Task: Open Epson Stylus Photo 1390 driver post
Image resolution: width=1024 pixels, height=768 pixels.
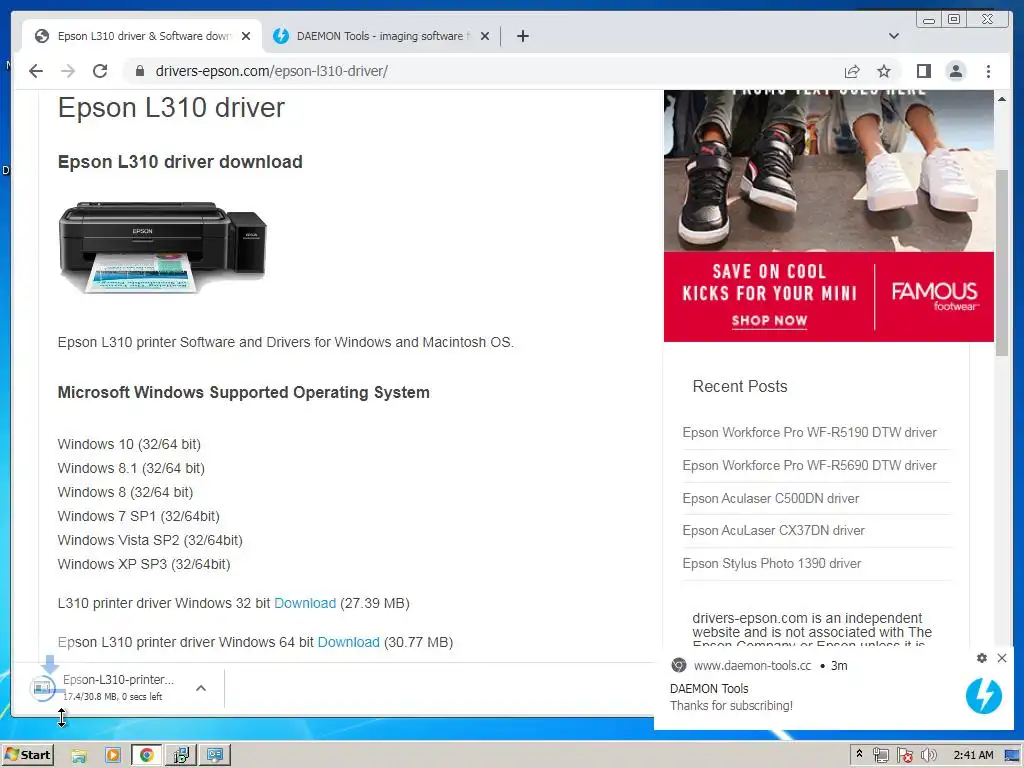Action: (x=772, y=564)
